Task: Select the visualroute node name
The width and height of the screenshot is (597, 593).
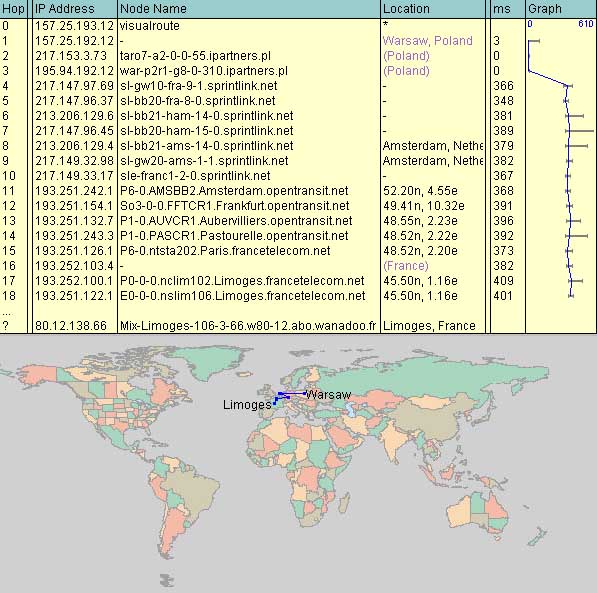Action: (x=150, y=26)
